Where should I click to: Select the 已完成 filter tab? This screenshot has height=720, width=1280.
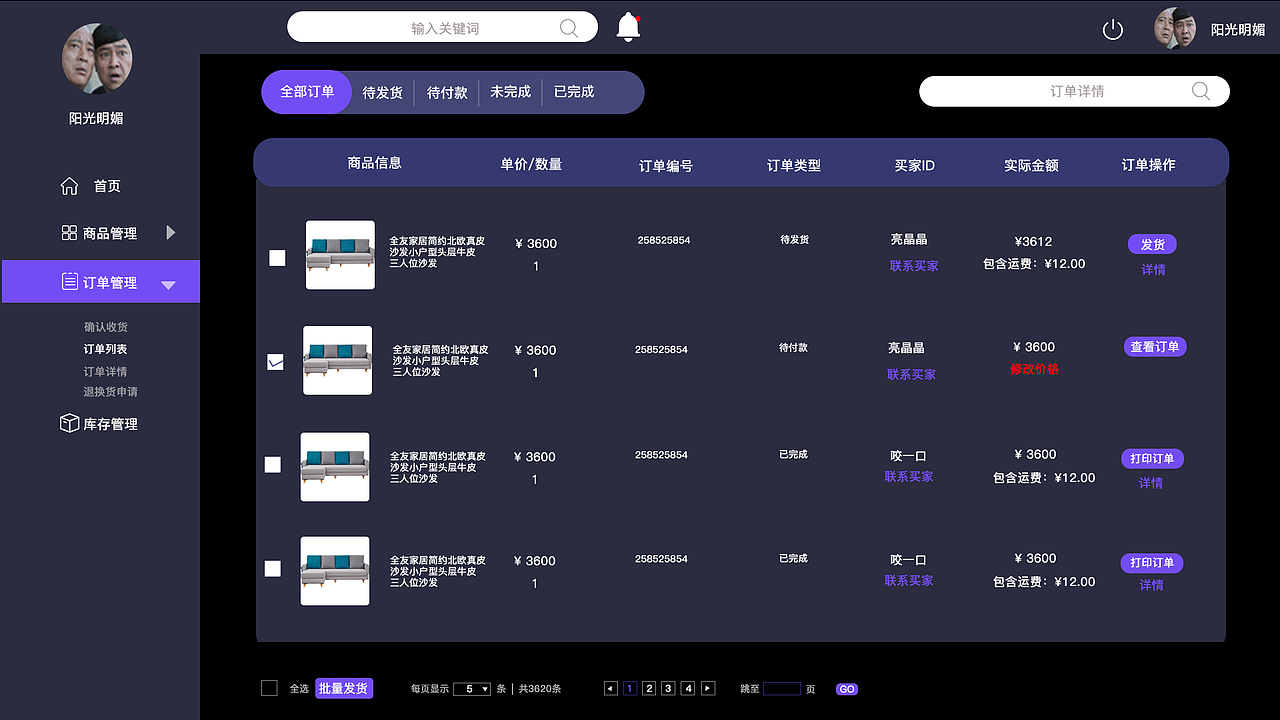coord(573,91)
